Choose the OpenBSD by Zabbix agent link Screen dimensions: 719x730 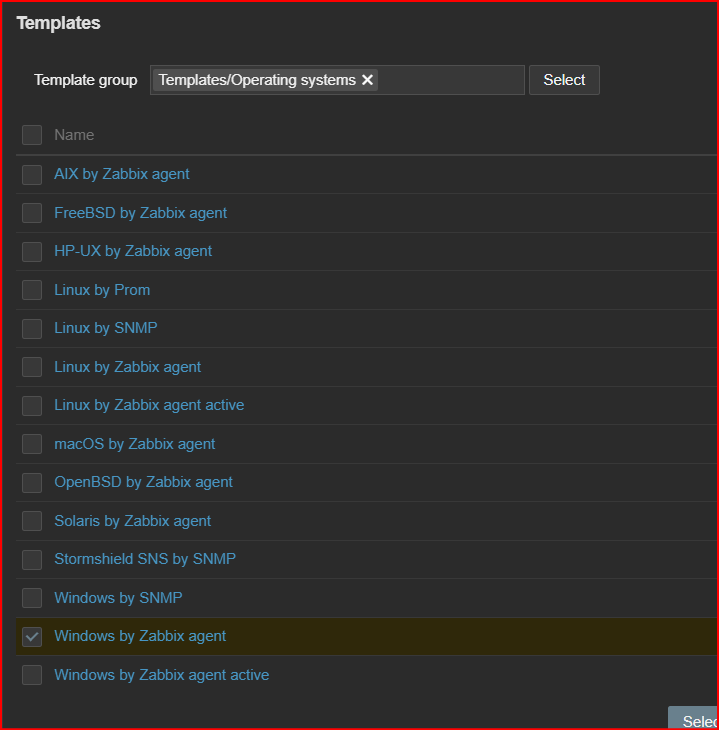click(143, 482)
